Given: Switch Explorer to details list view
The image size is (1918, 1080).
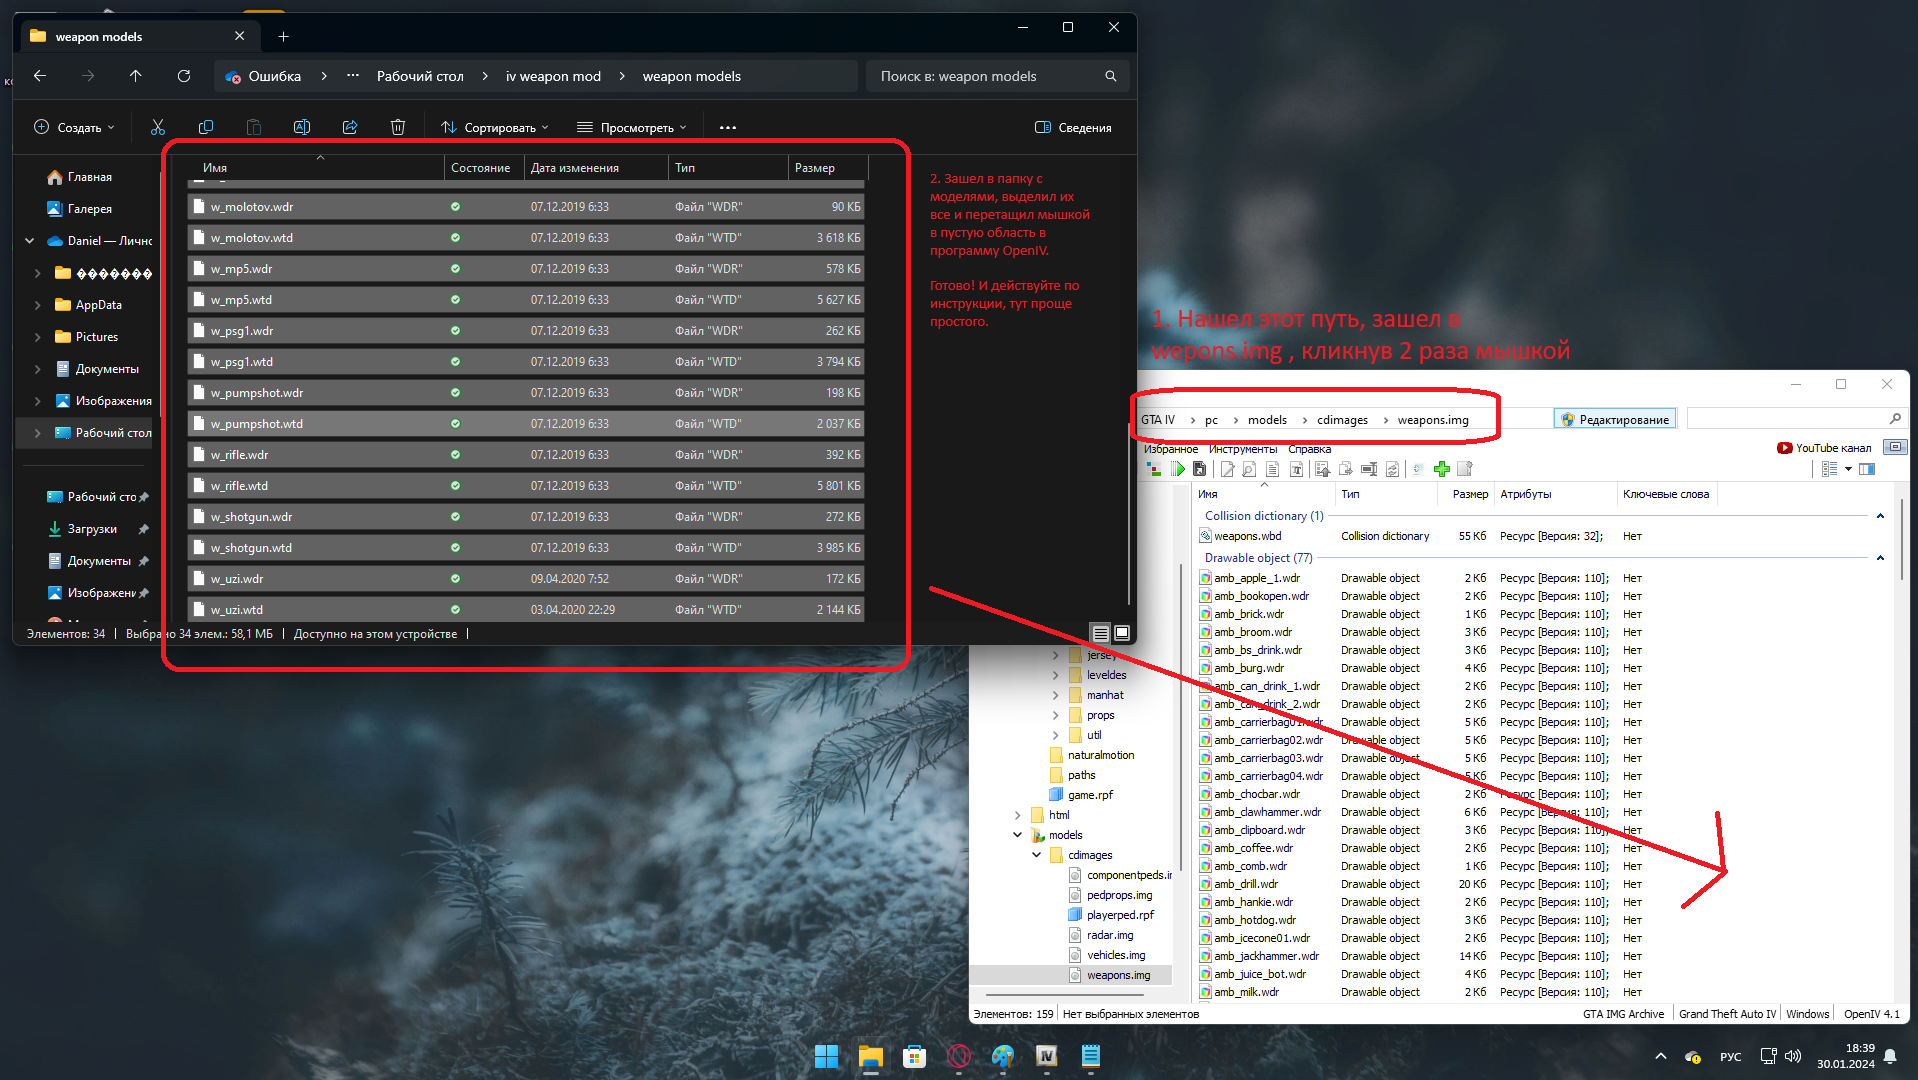Looking at the screenshot, I should tap(1100, 633).
